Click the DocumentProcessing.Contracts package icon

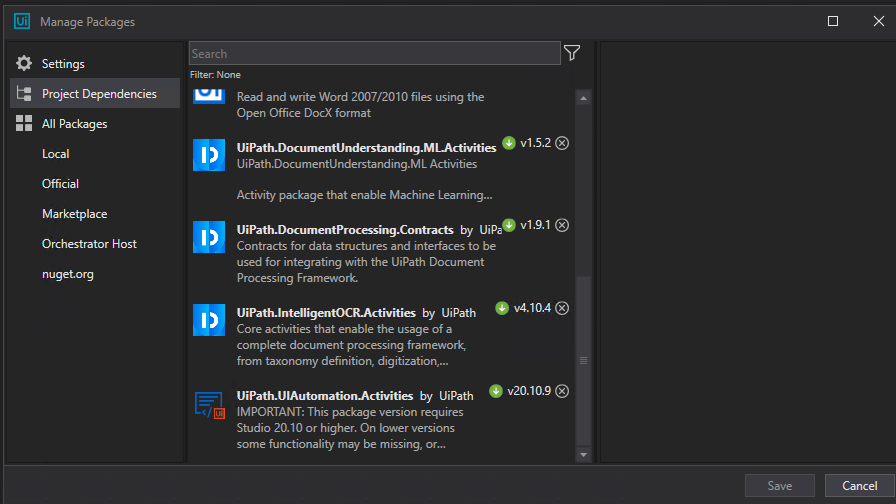point(209,237)
